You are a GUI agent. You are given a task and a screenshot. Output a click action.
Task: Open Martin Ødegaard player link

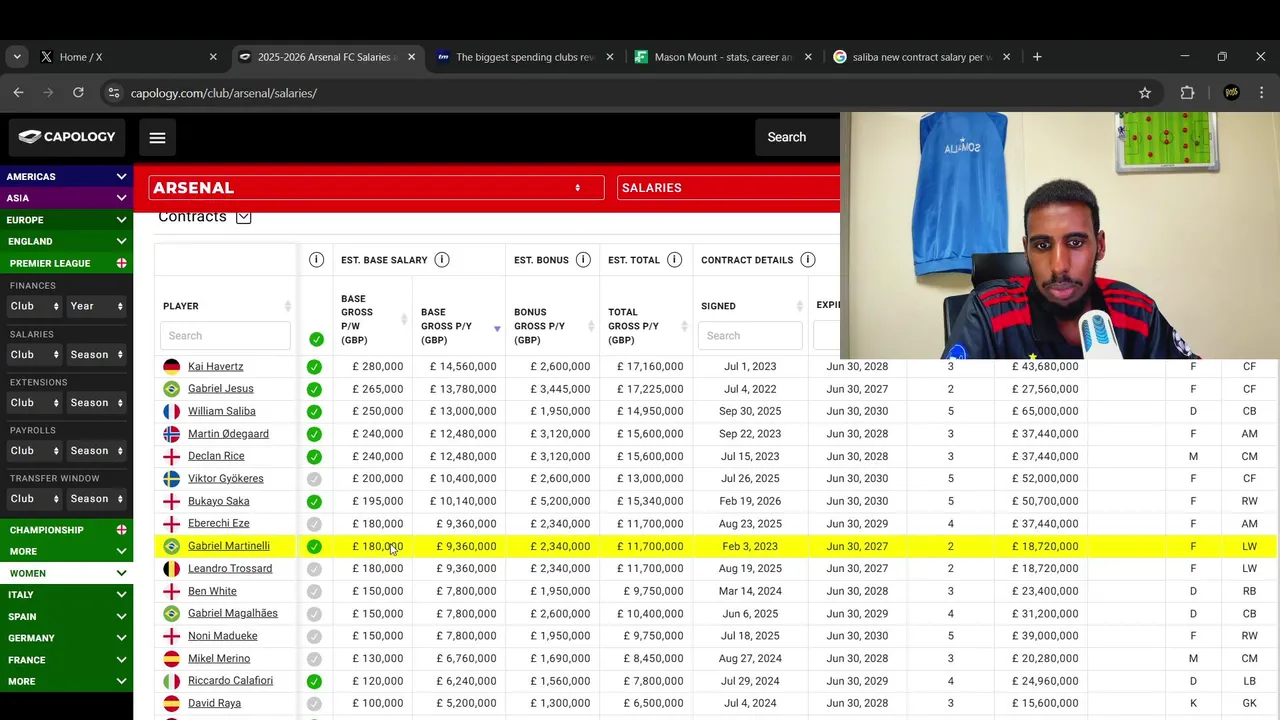coord(228,434)
